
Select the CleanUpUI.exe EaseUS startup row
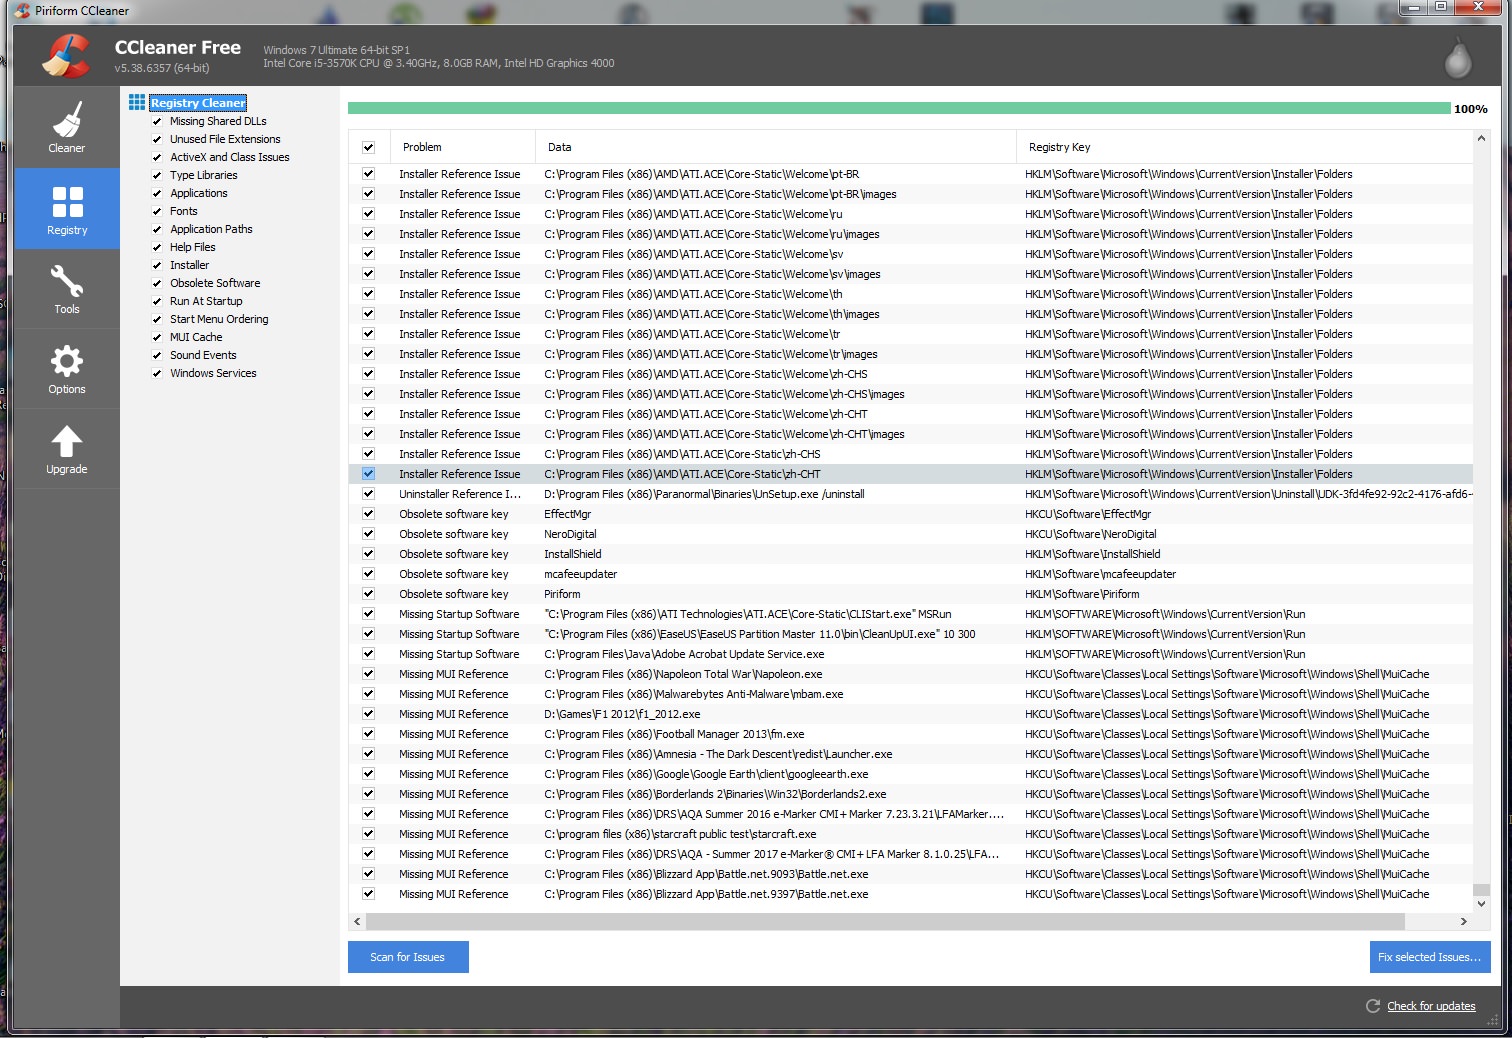point(911,634)
